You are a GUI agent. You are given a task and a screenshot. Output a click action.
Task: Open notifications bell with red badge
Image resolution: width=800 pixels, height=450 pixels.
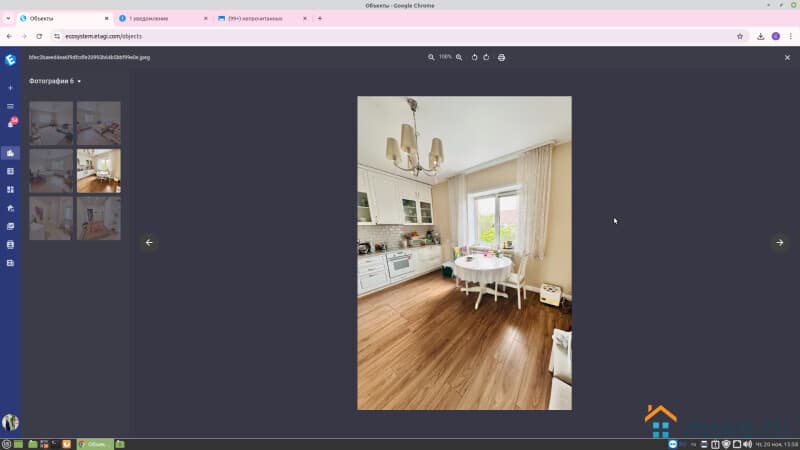click(11, 124)
